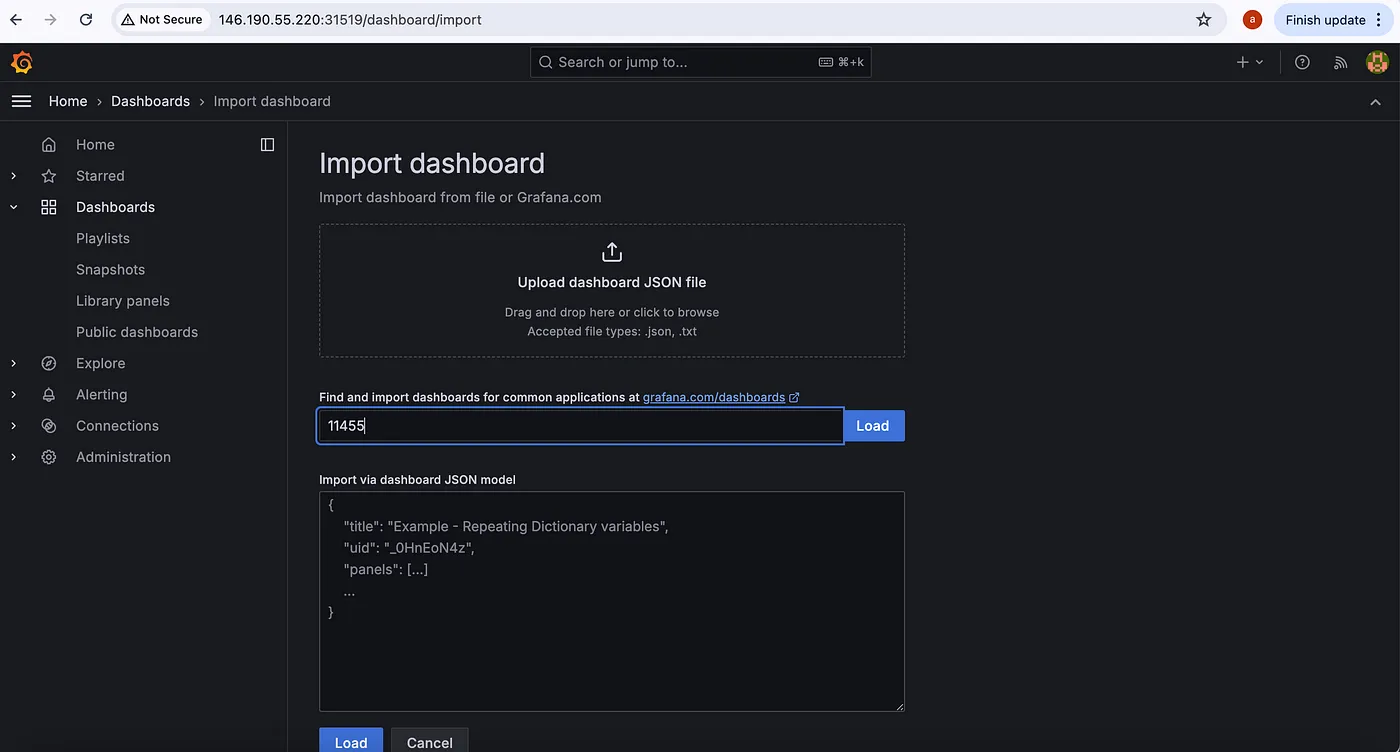
Task: Open the Chrome profile 'a' avatar
Action: (x=1252, y=20)
